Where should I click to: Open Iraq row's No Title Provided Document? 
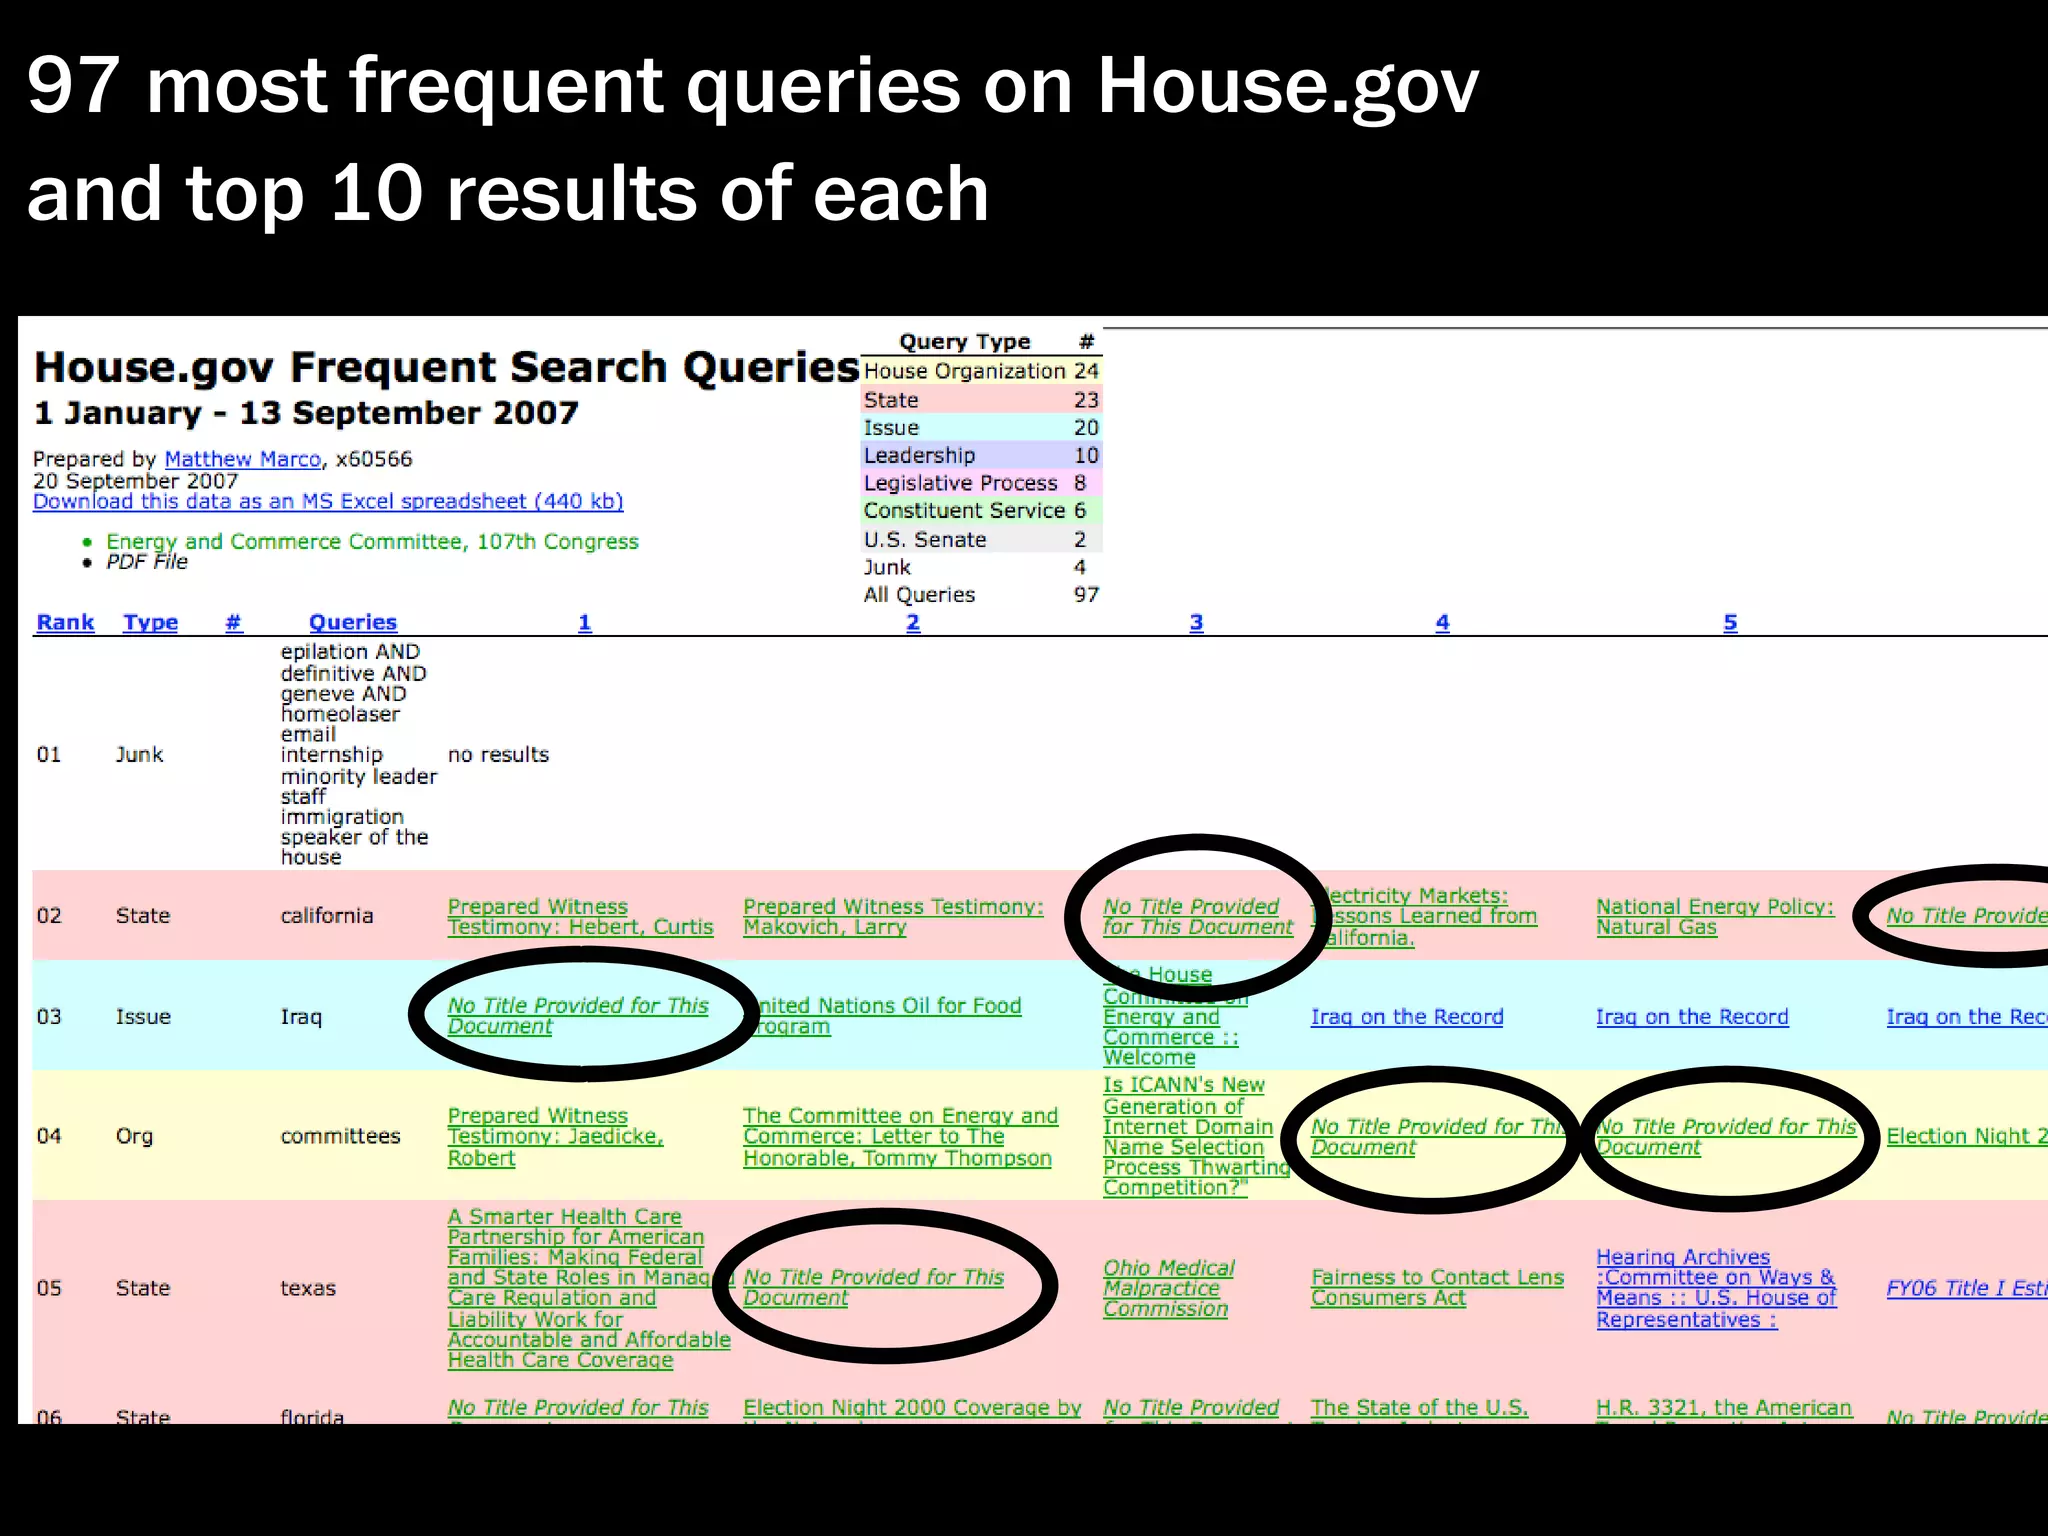578,1015
